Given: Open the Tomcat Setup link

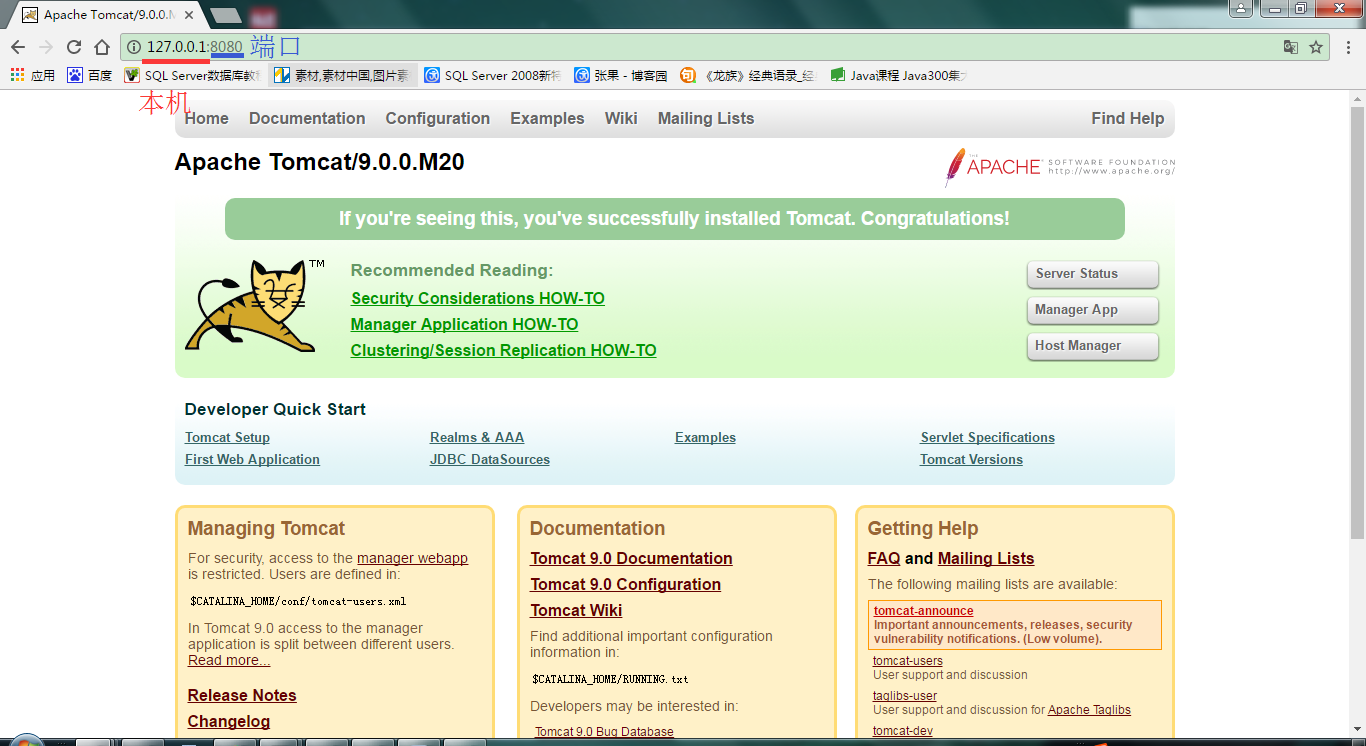Looking at the screenshot, I should click(227, 437).
